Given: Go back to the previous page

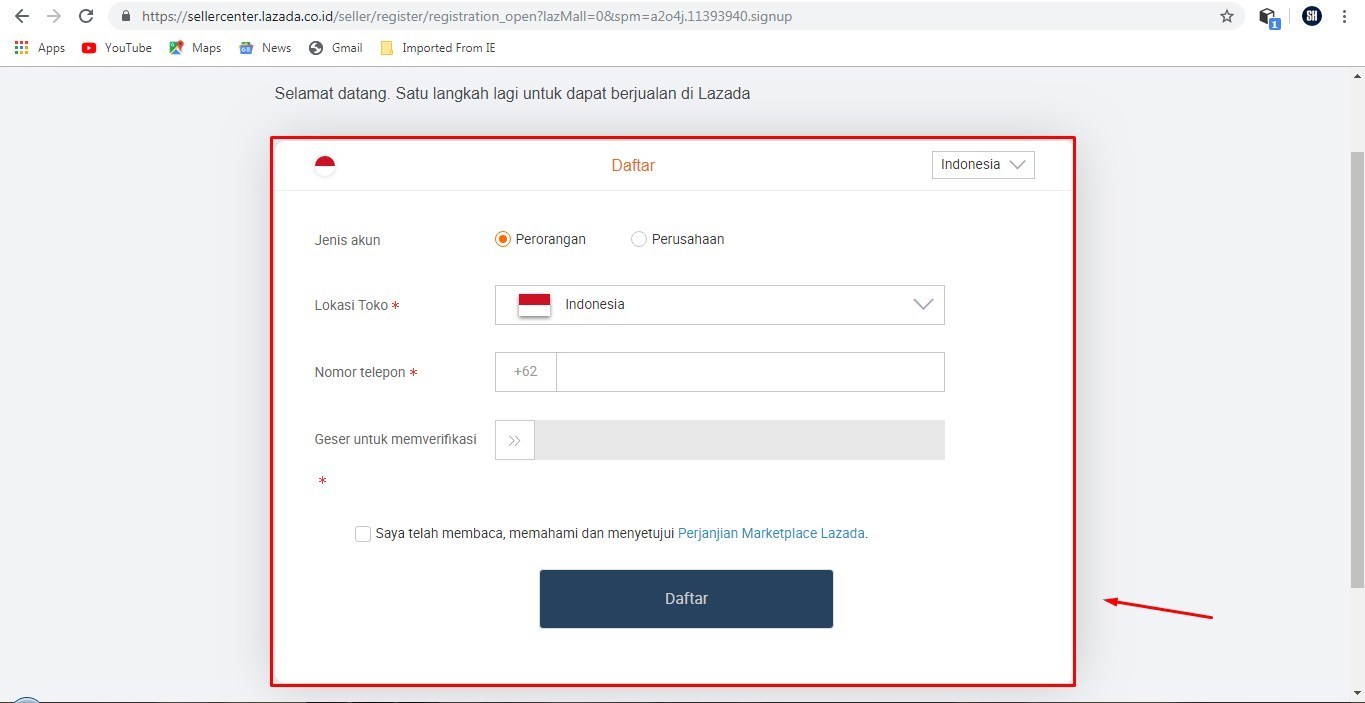Looking at the screenshot, I should (x=22, y=16).
